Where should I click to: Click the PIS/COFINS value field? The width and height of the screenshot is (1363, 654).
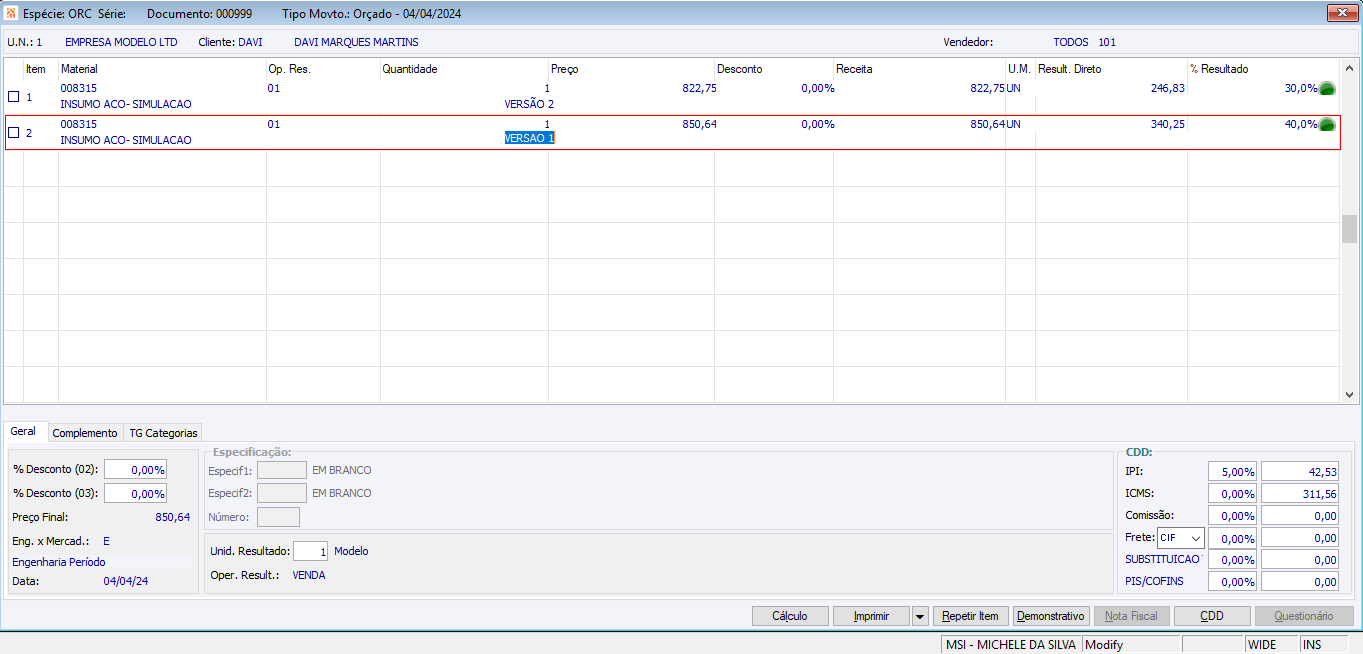[x=1300, y=582]
